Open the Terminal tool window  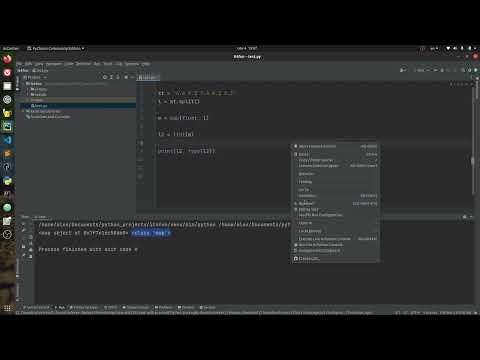pyautogui.click(x=186, y=307)
